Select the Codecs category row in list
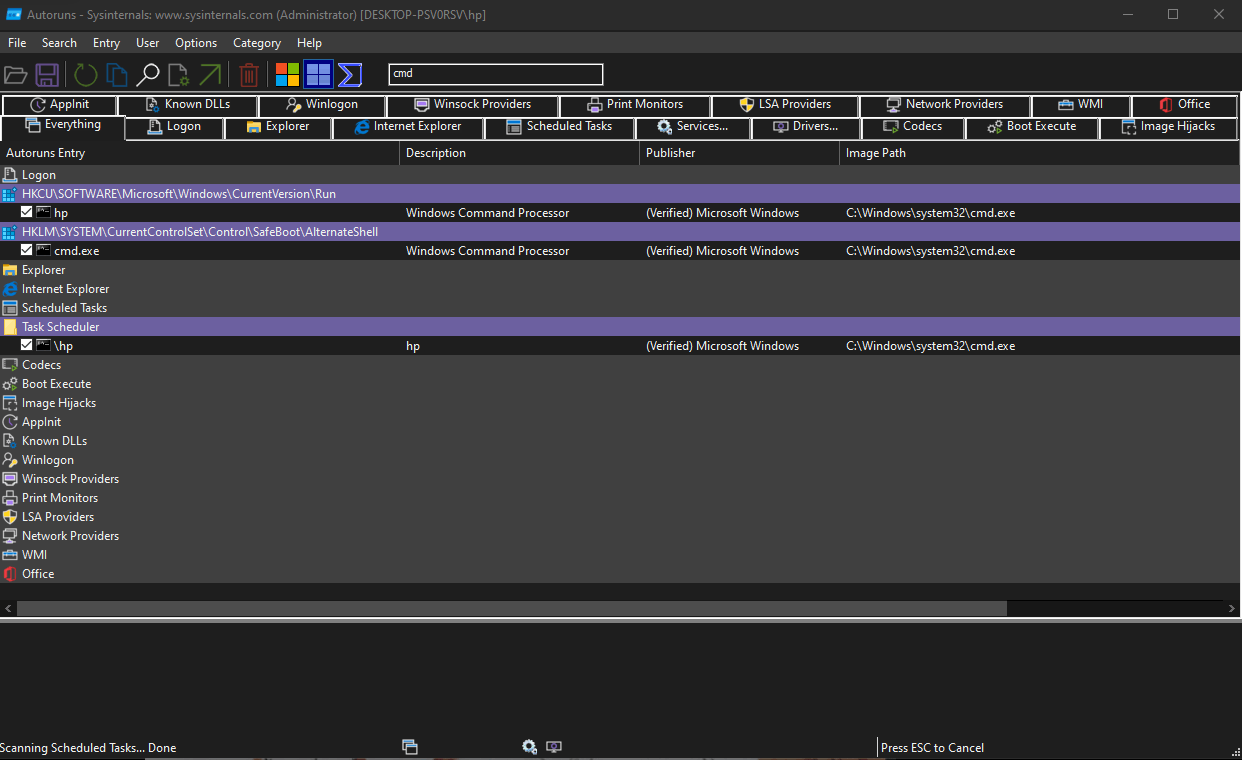1242x760 pixels. click(x=620, y=364)
